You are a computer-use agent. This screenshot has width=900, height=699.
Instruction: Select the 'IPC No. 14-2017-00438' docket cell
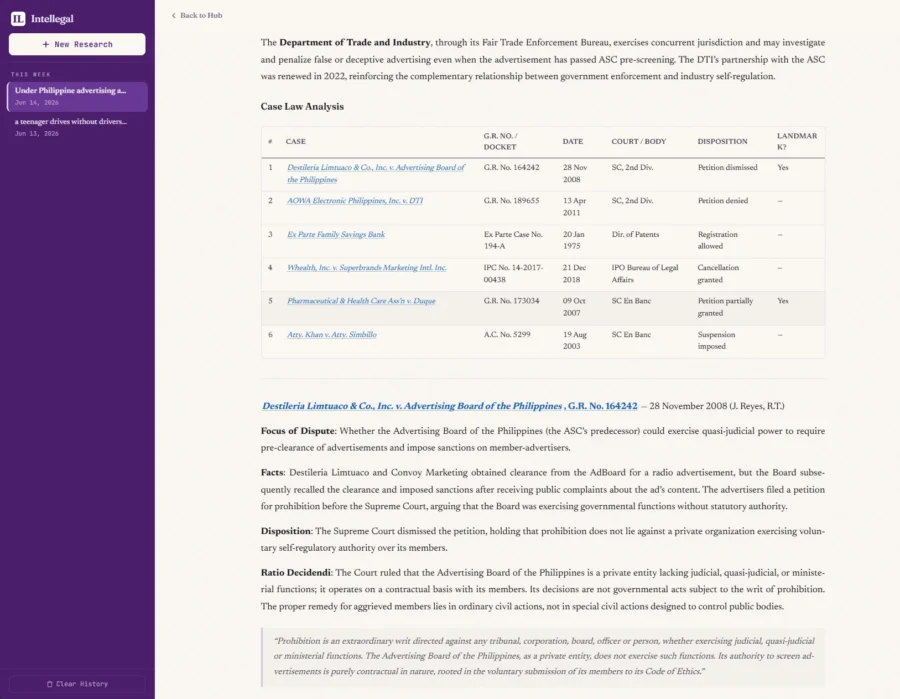pos(513,274)
